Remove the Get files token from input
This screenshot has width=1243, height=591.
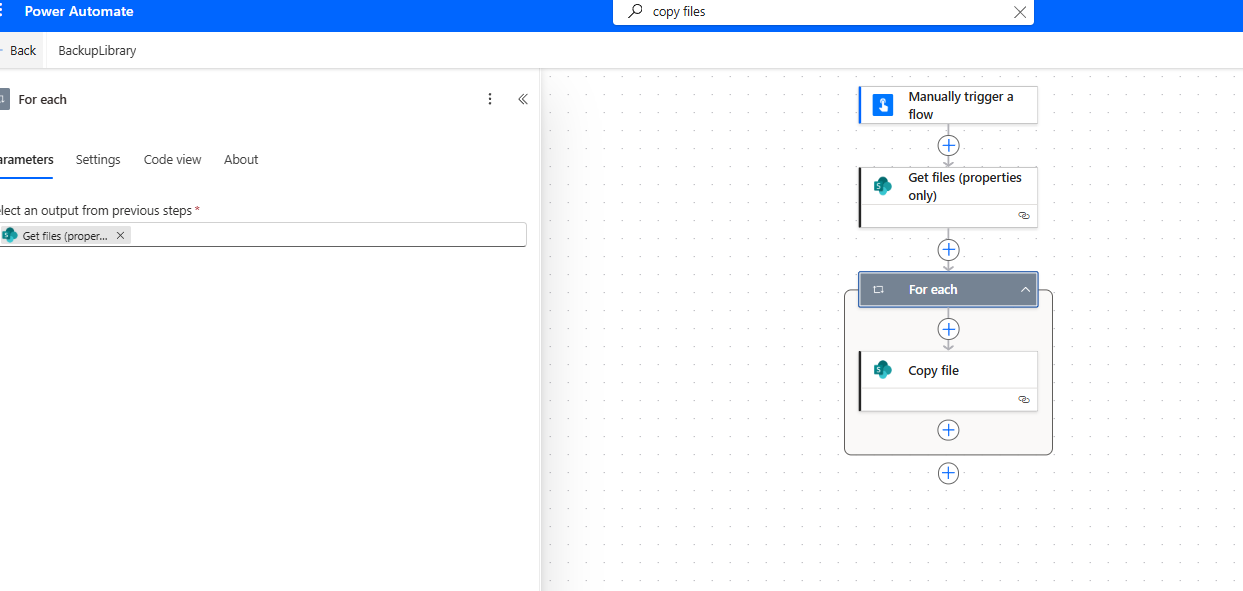[x=121, y=235]
